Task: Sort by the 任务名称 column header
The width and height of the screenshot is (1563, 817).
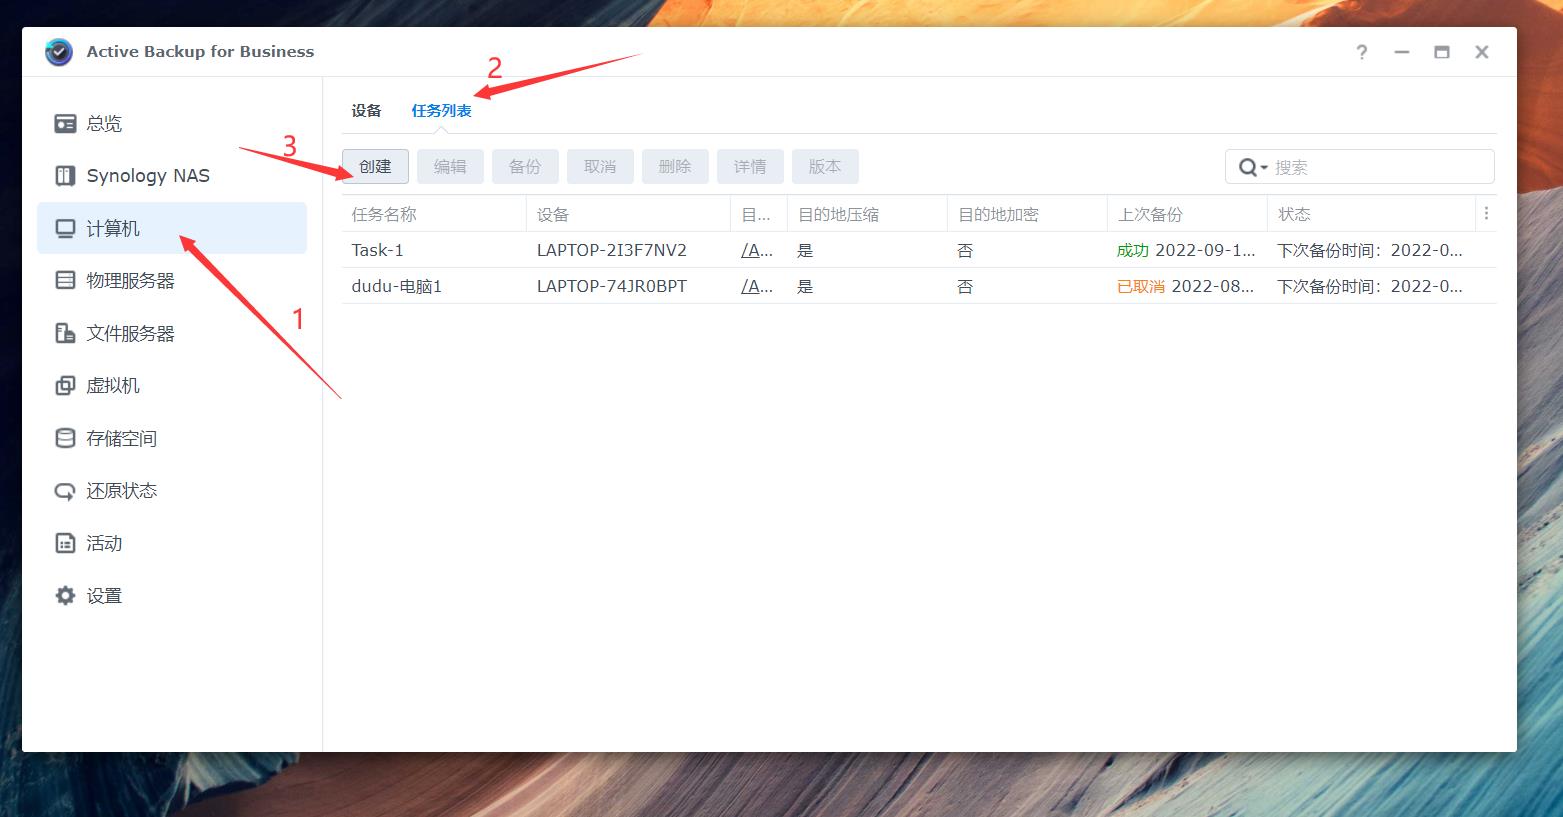Action: [434, 214]
